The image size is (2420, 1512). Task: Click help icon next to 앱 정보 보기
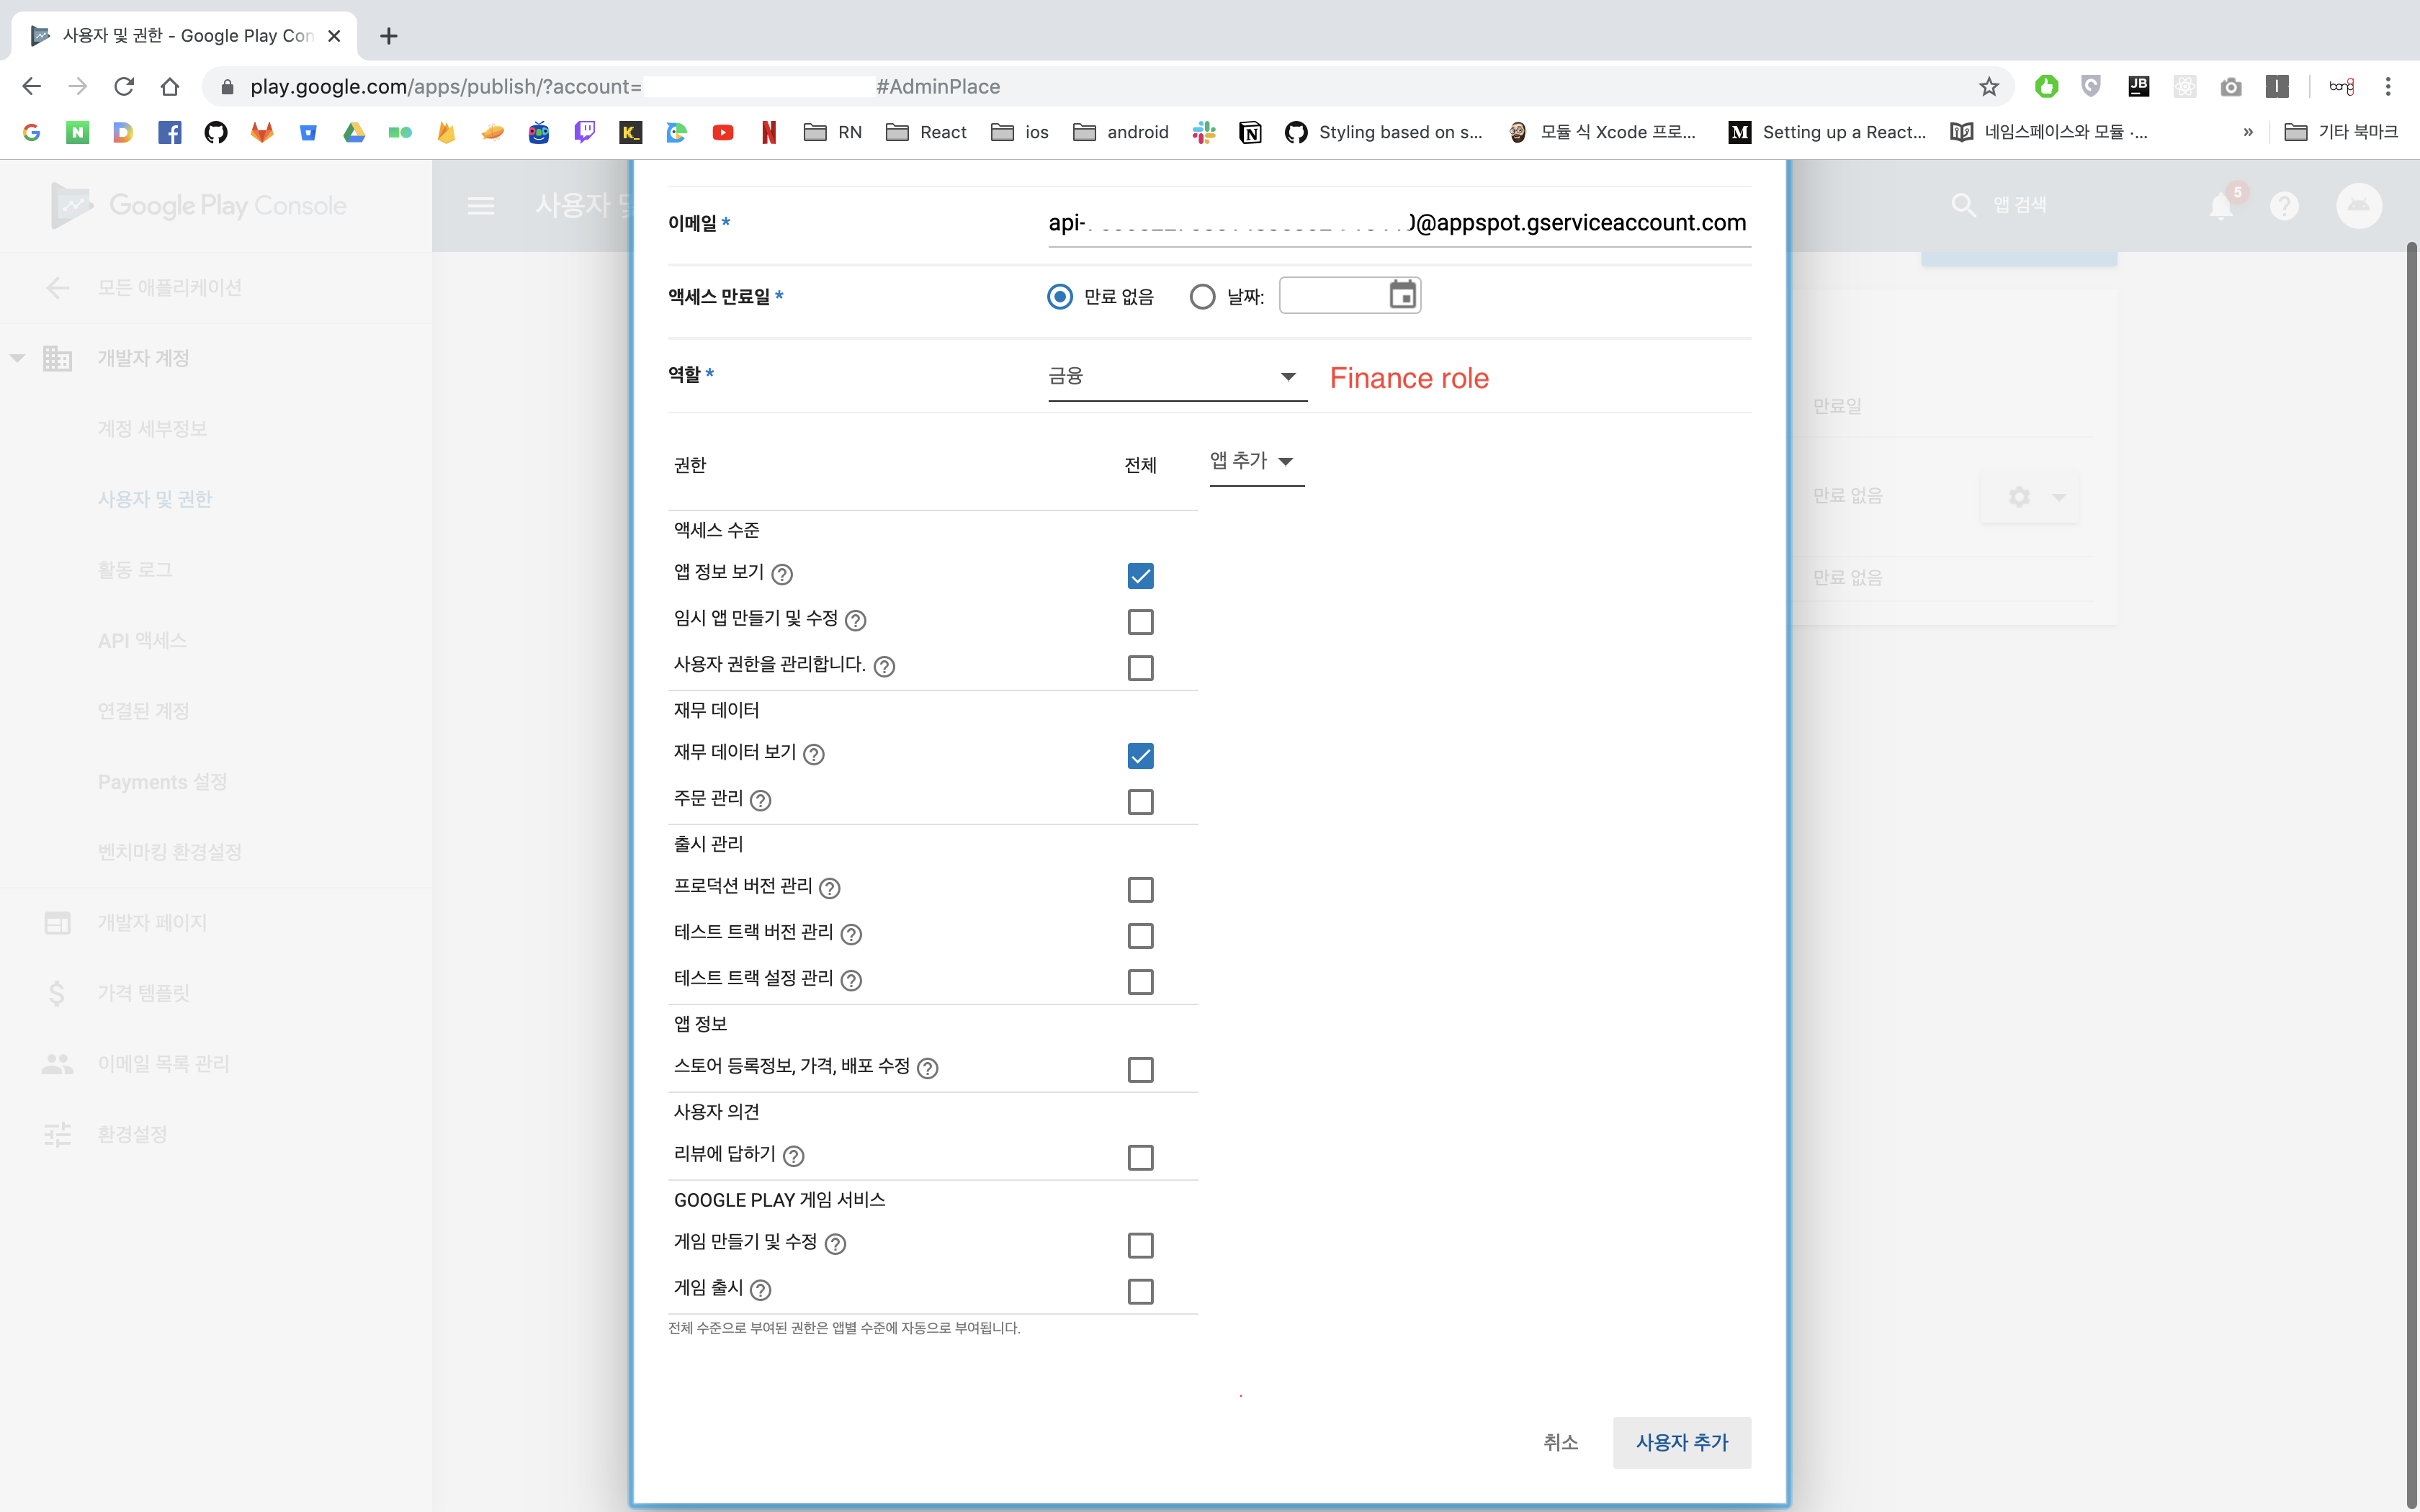coord(783,574)
